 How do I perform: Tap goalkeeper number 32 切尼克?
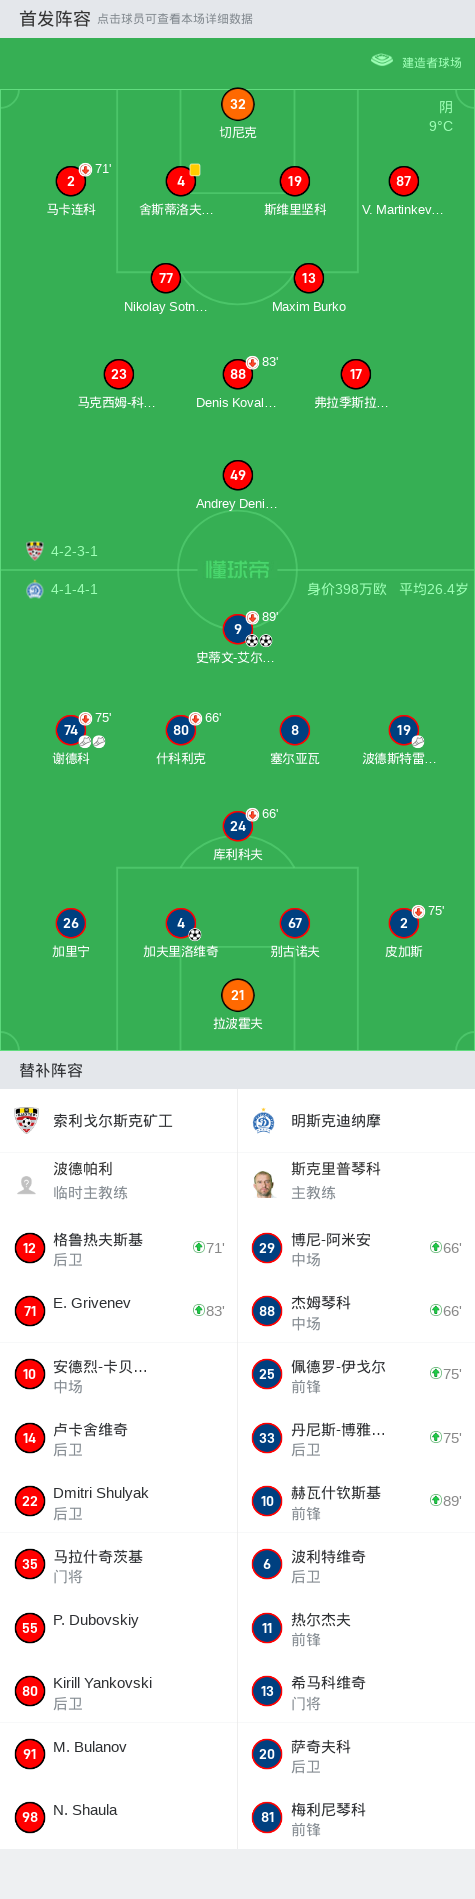(238, 104)
